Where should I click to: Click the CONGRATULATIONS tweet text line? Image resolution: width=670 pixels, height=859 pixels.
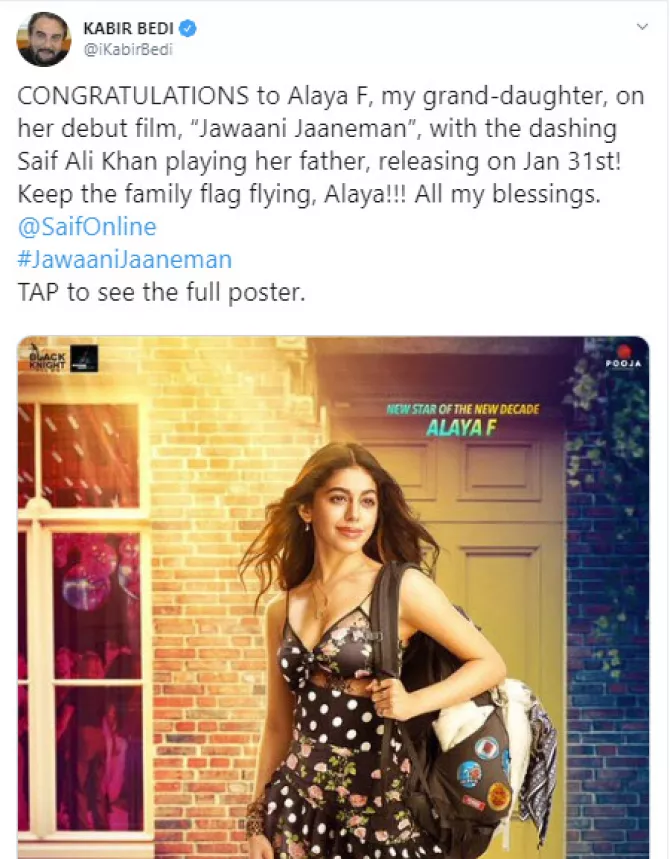pos(330,96)
